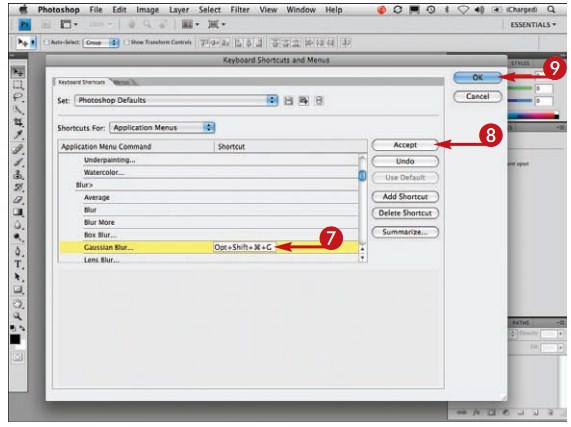571x427 pixels.
Task: Select the Move tool in toolbox
Action: click(x=17, y=72)
